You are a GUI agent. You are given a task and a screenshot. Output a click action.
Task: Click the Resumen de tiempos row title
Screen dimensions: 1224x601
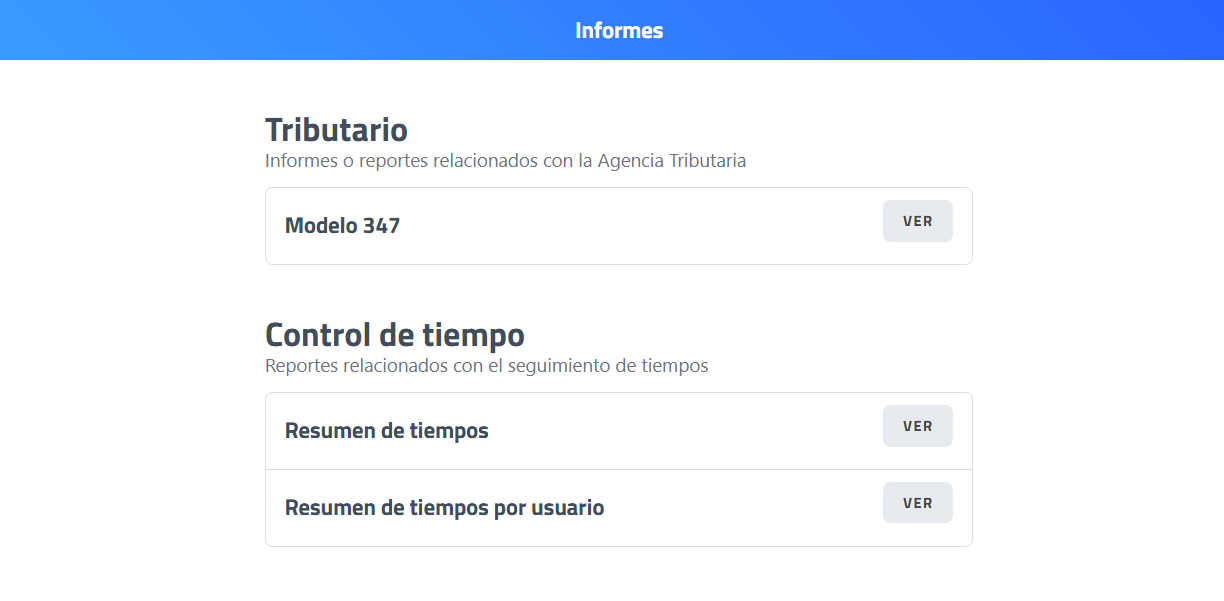coord(386,431)
